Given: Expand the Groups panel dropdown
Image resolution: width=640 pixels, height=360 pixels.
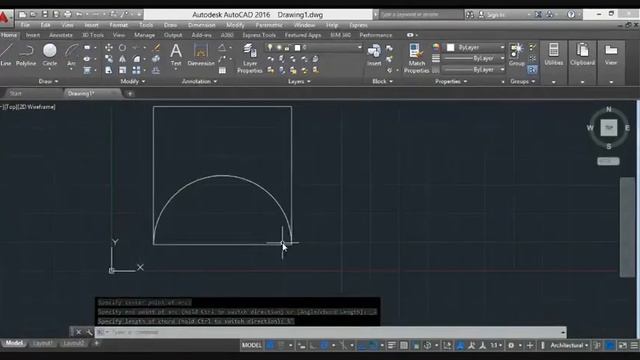Looking at the screenshot, I should click(x=522, y=81).
